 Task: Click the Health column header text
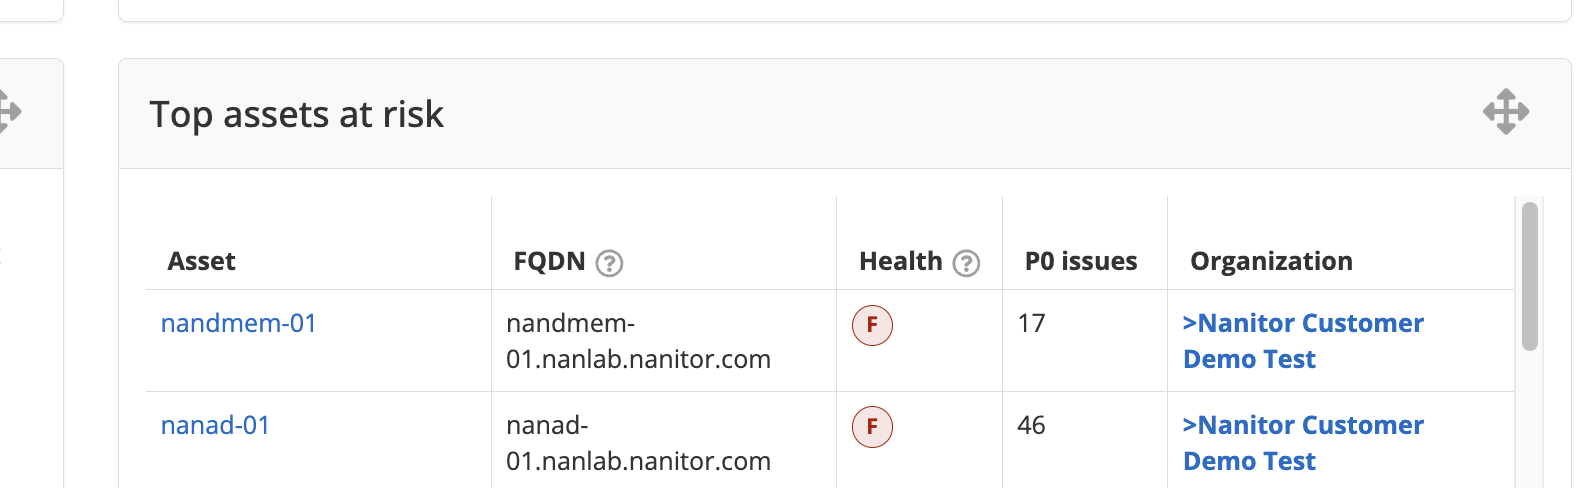[x=900, y=262]
